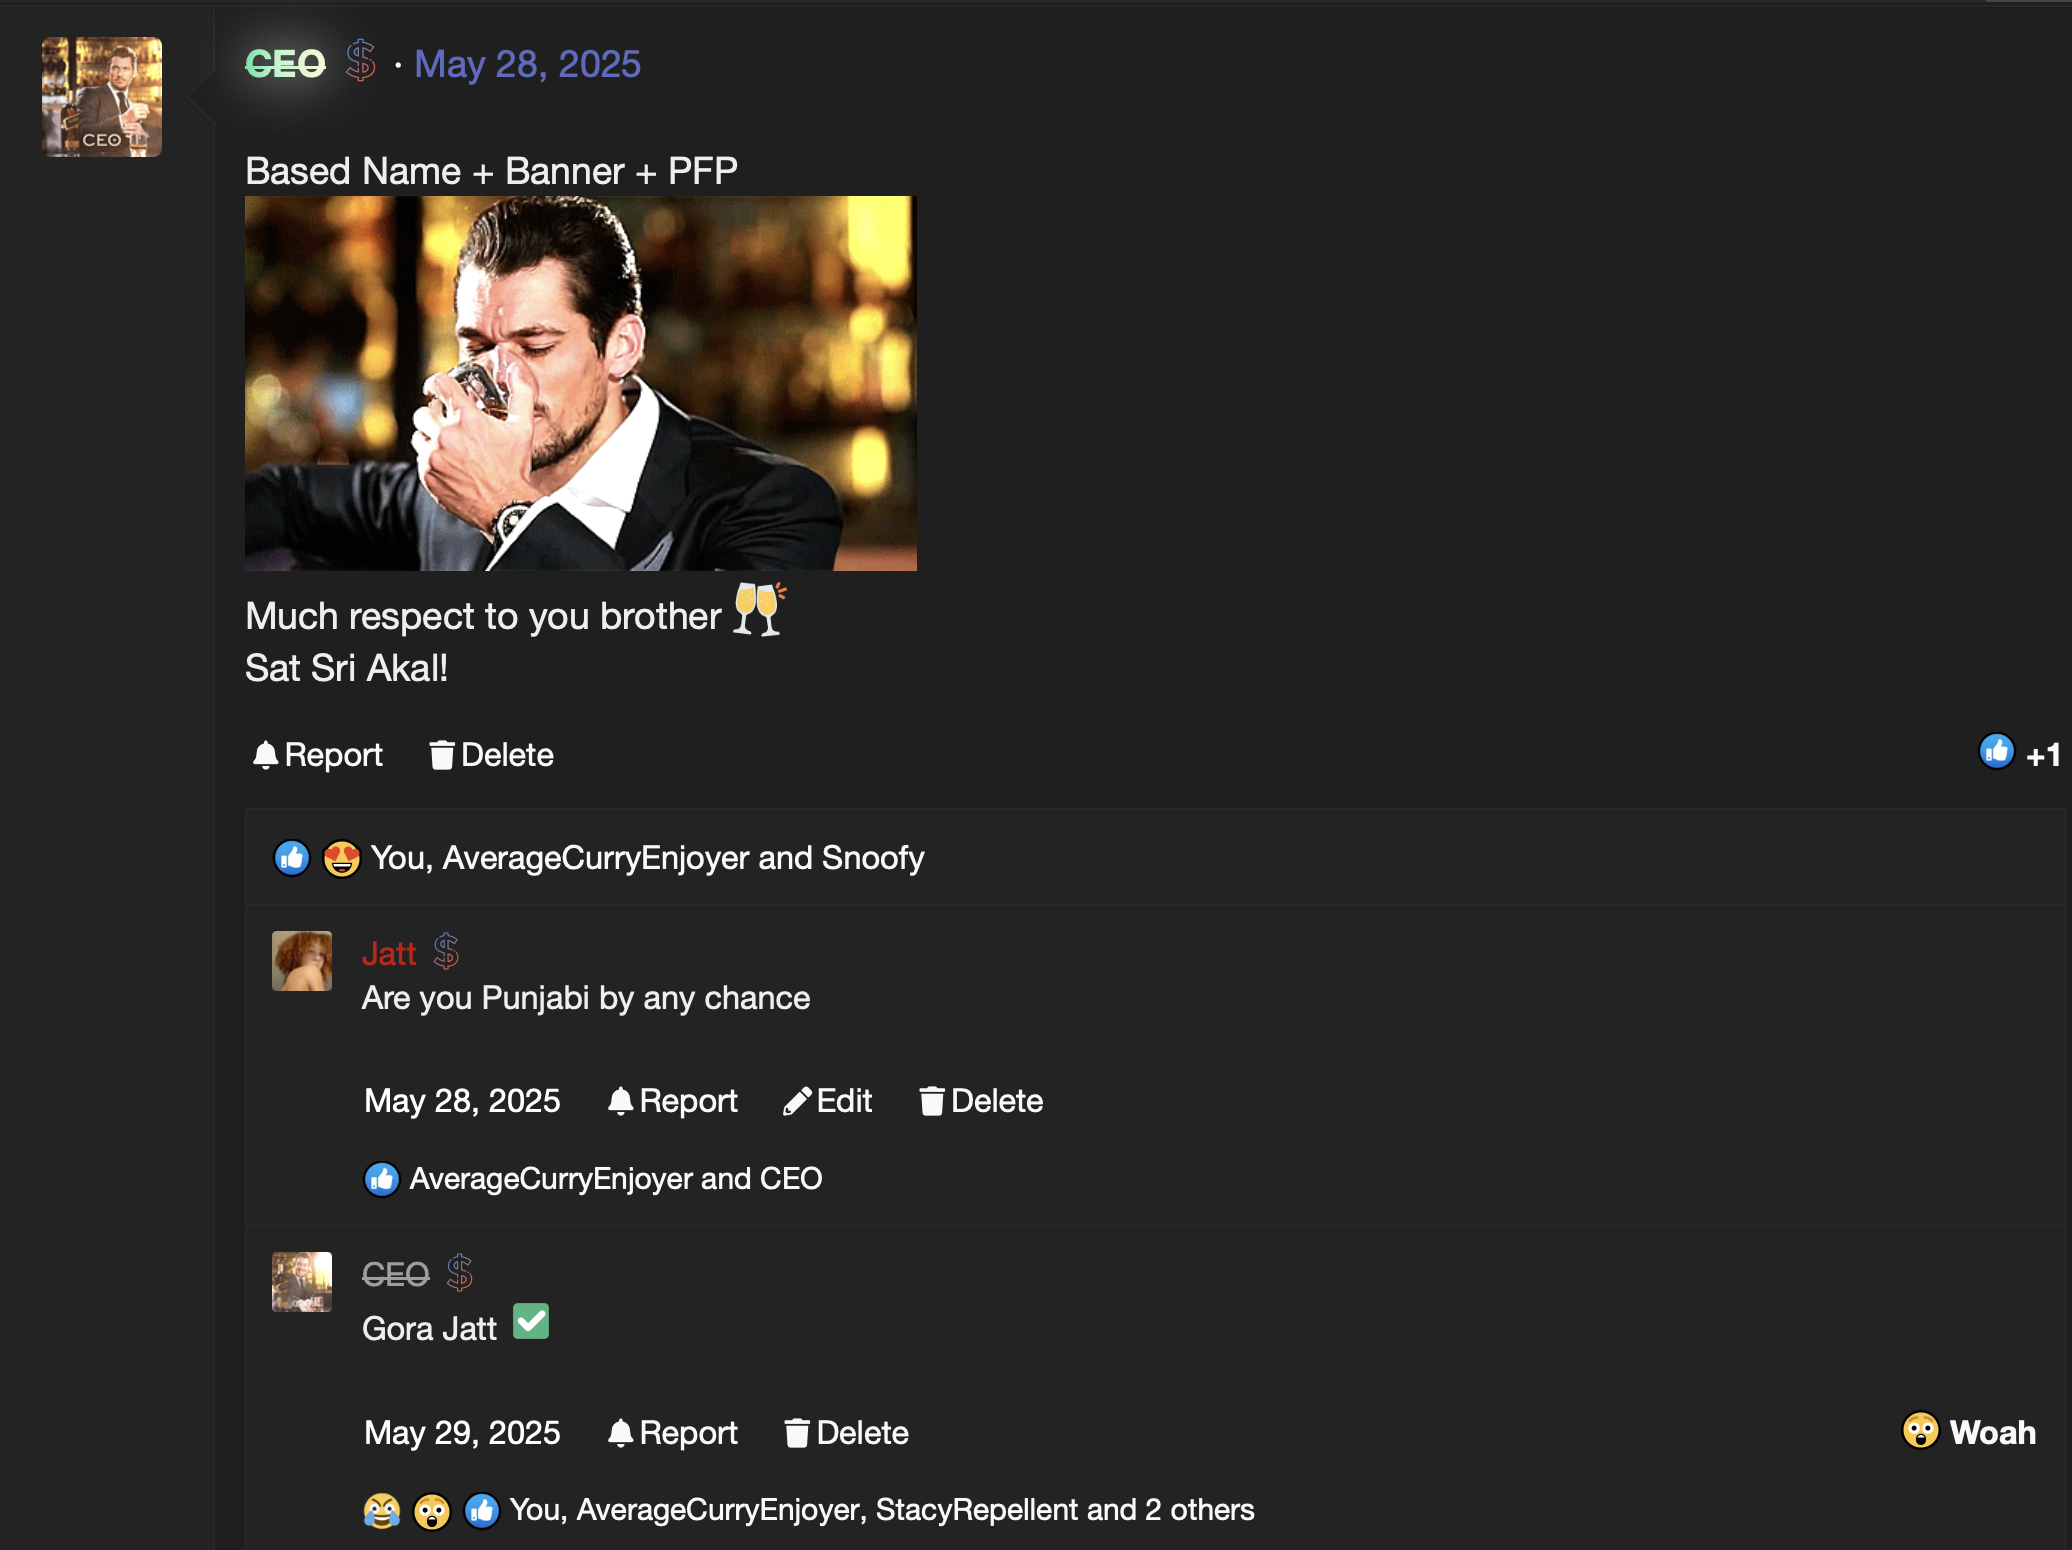Click the crying-laughing reaction emoji

381,1510
